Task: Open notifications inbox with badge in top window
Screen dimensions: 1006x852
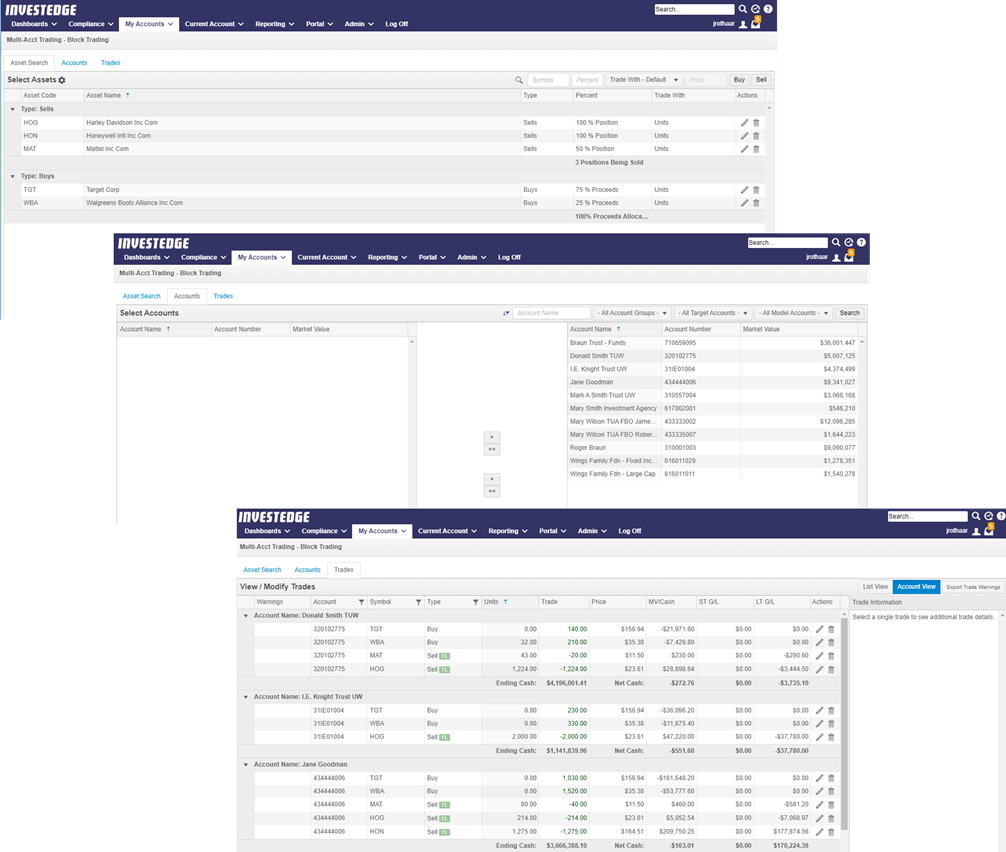Action: pyautogui.click(x=756, y=24)
